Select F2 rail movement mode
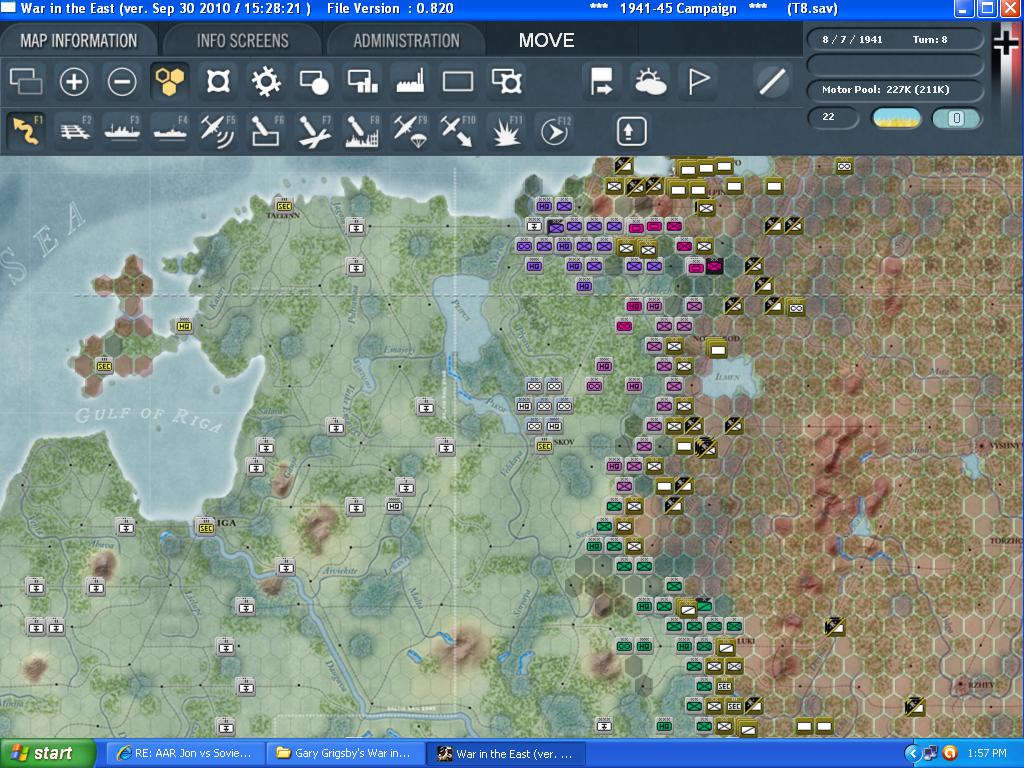The height and width of the screenshot is (768, 1024). pos(74,130)
